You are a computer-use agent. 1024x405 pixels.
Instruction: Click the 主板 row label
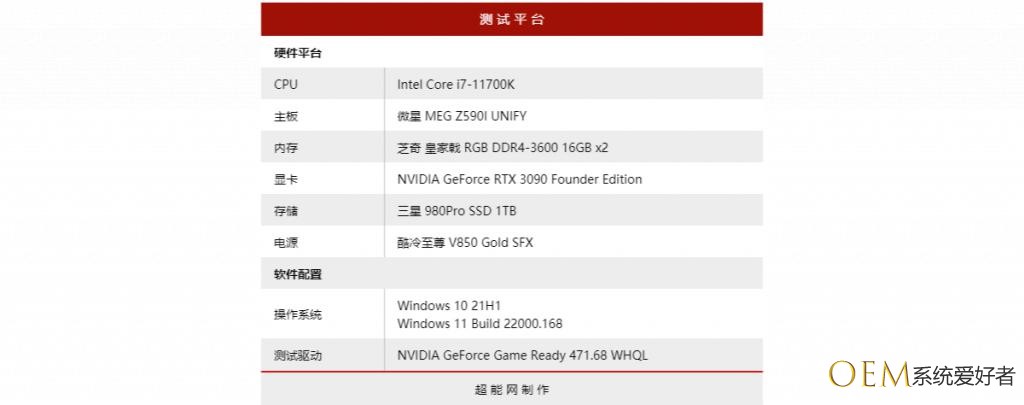click(x=286, y=116)
